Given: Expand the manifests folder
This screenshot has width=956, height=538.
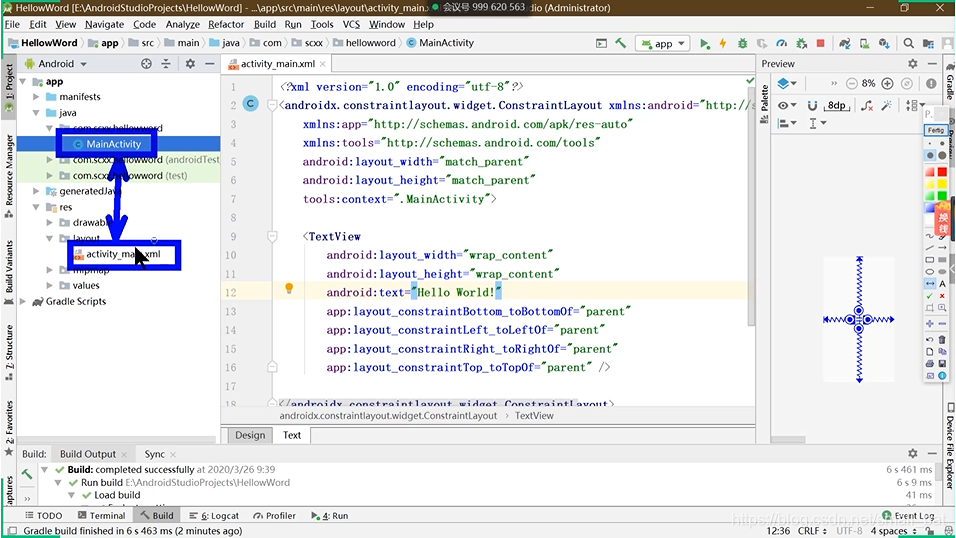Looking at the screenshot, I should coord(37,96).
